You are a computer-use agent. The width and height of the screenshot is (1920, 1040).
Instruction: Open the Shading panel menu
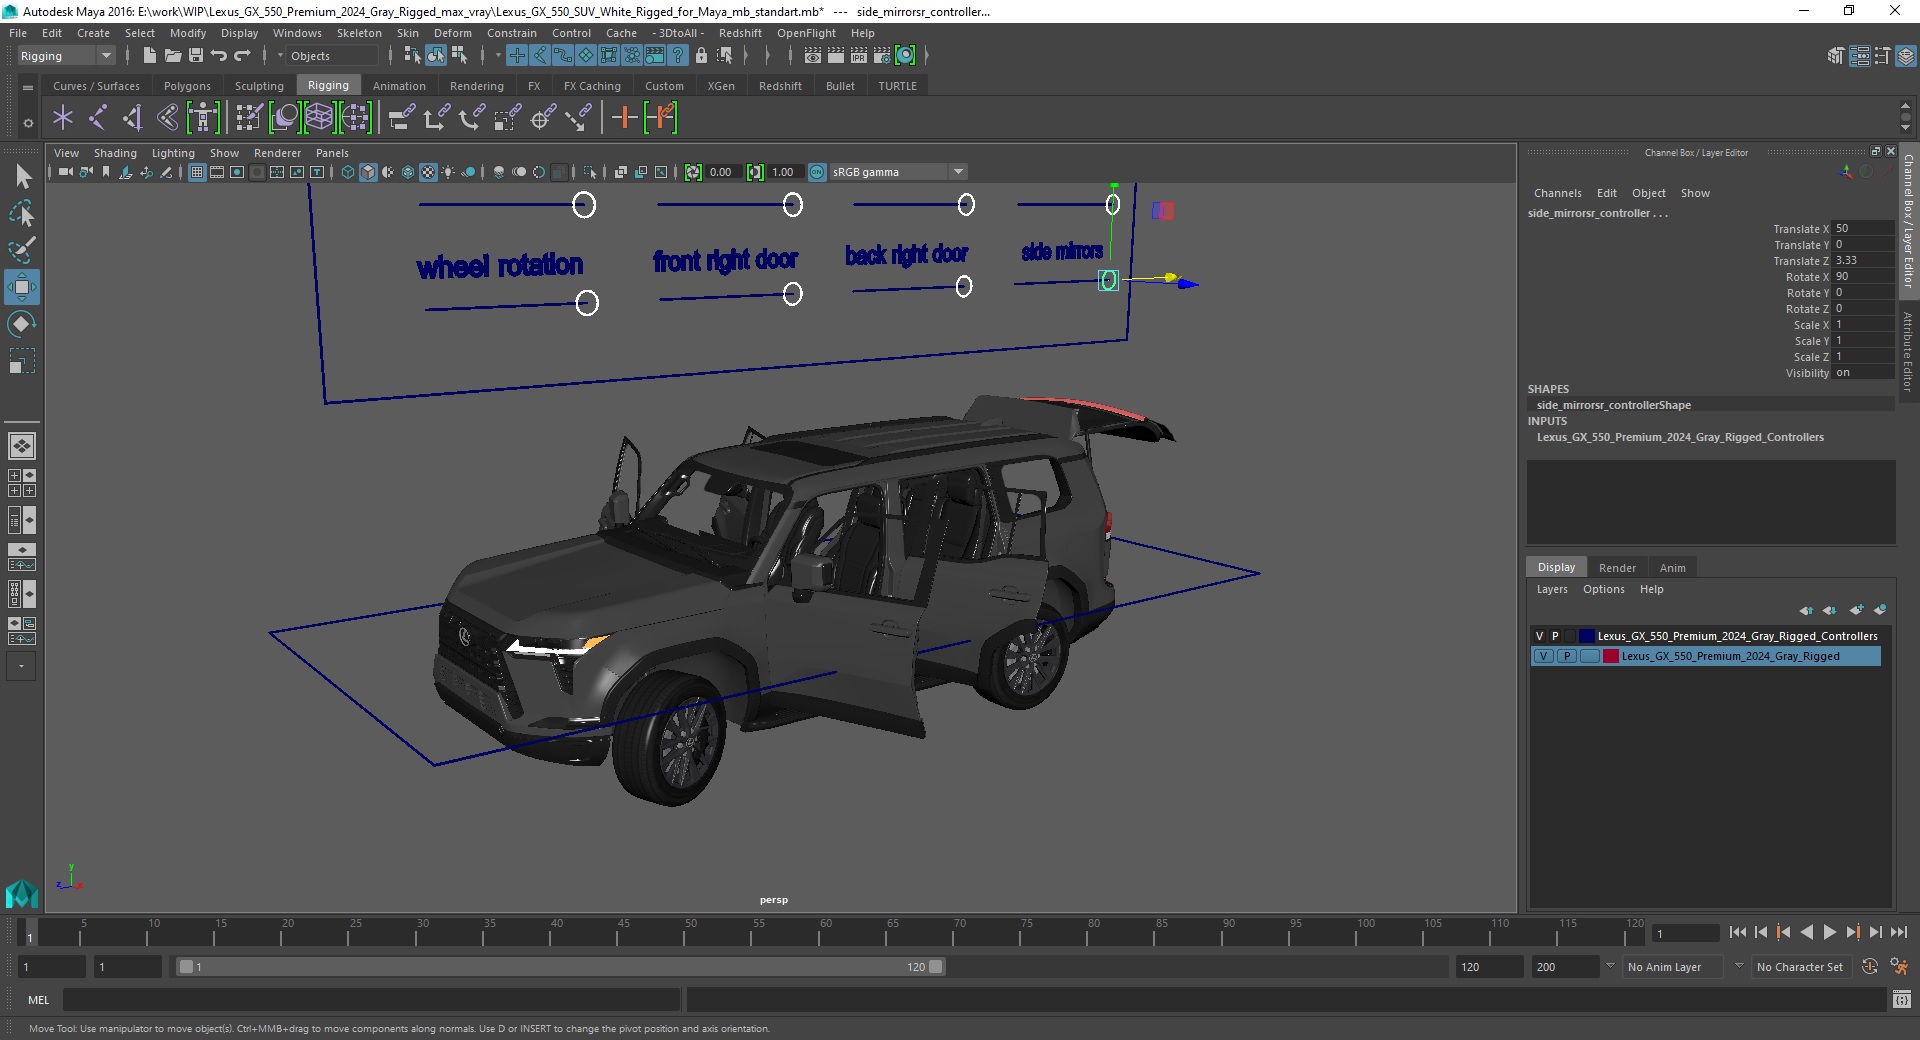[115, 153]
